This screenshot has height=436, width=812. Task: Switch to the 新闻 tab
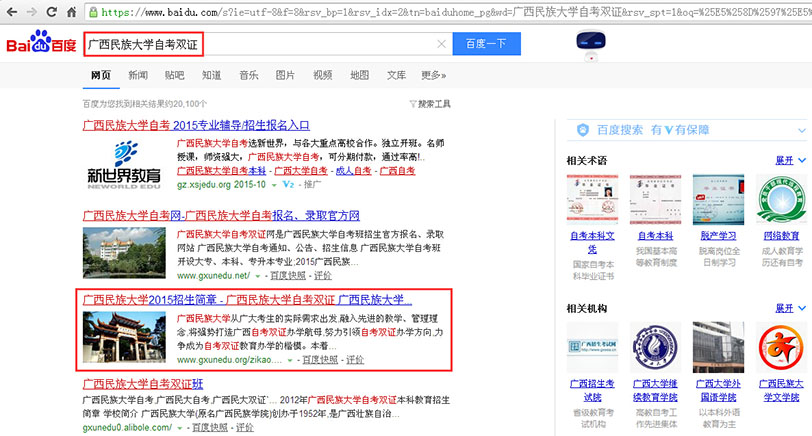(138, 76)
